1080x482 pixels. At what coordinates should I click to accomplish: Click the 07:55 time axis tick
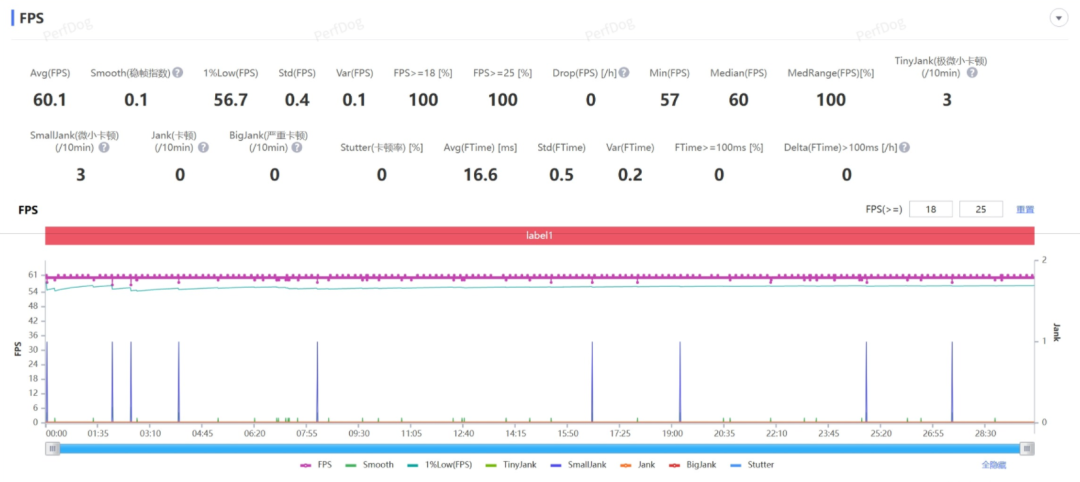click(x=307, y=434)
